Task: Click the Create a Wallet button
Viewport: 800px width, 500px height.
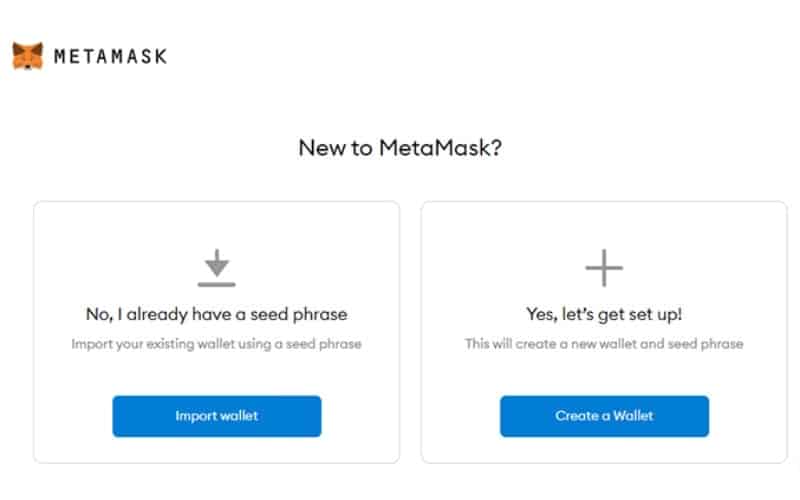Action: 604,416
